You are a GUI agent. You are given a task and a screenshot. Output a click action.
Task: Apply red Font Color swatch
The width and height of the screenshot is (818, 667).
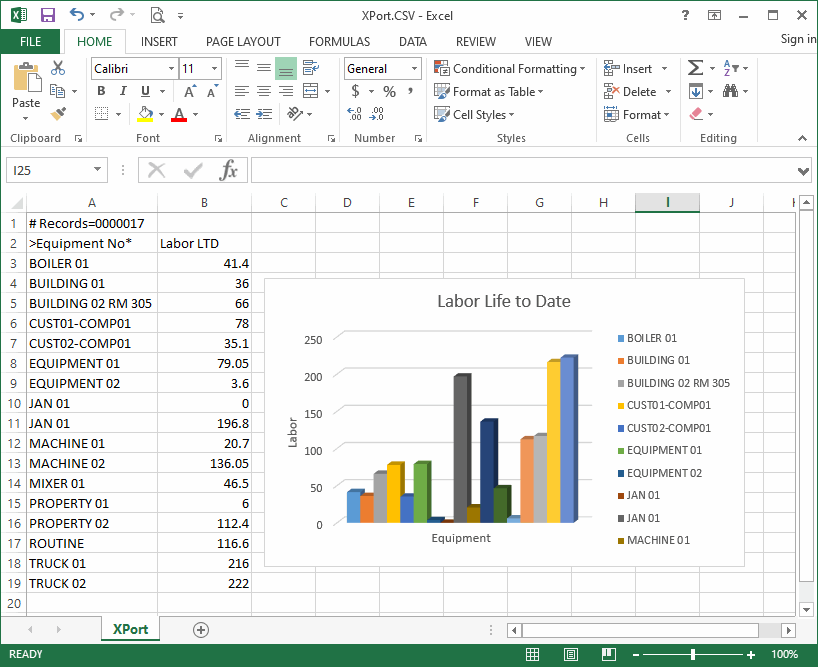click(178, 114)
